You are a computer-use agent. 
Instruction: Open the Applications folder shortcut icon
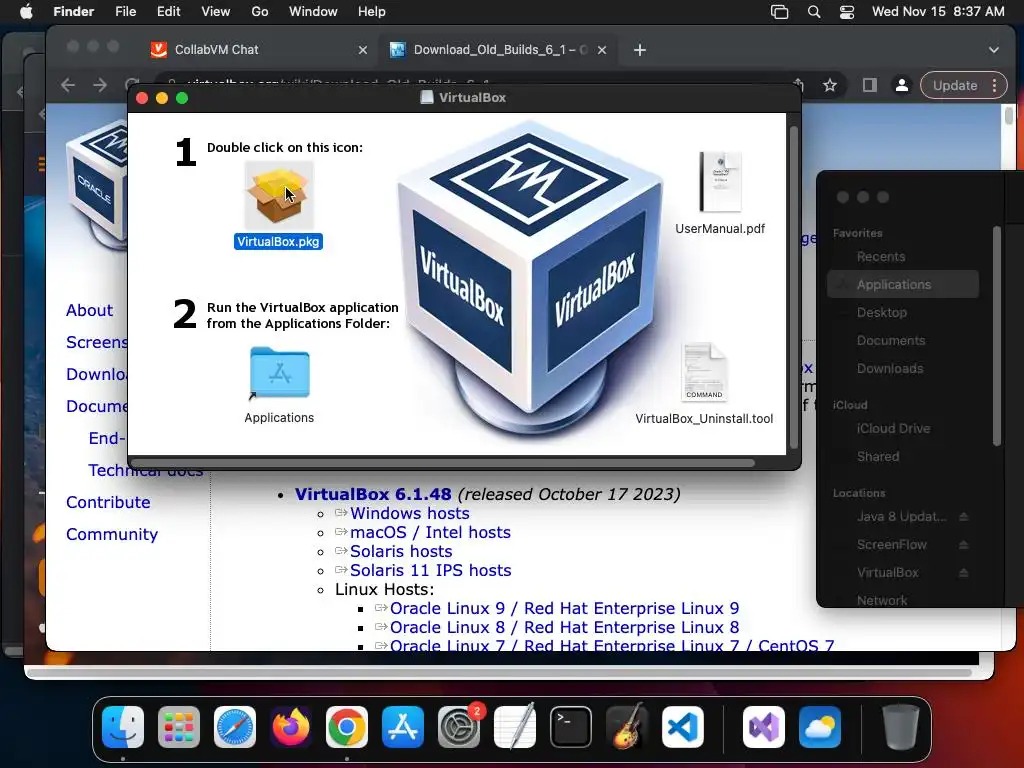point(280,372)
